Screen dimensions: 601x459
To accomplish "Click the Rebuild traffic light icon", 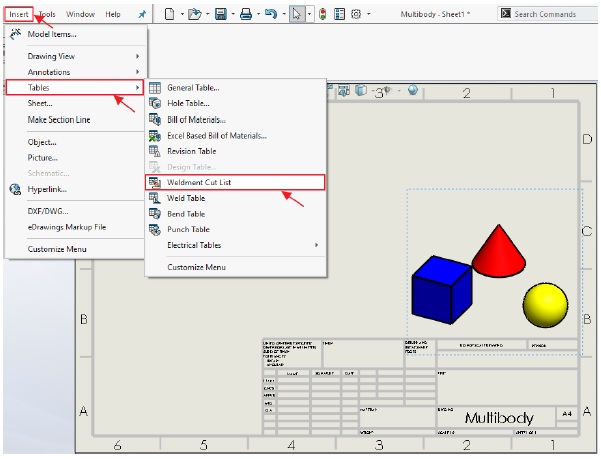I will [323, 14].
